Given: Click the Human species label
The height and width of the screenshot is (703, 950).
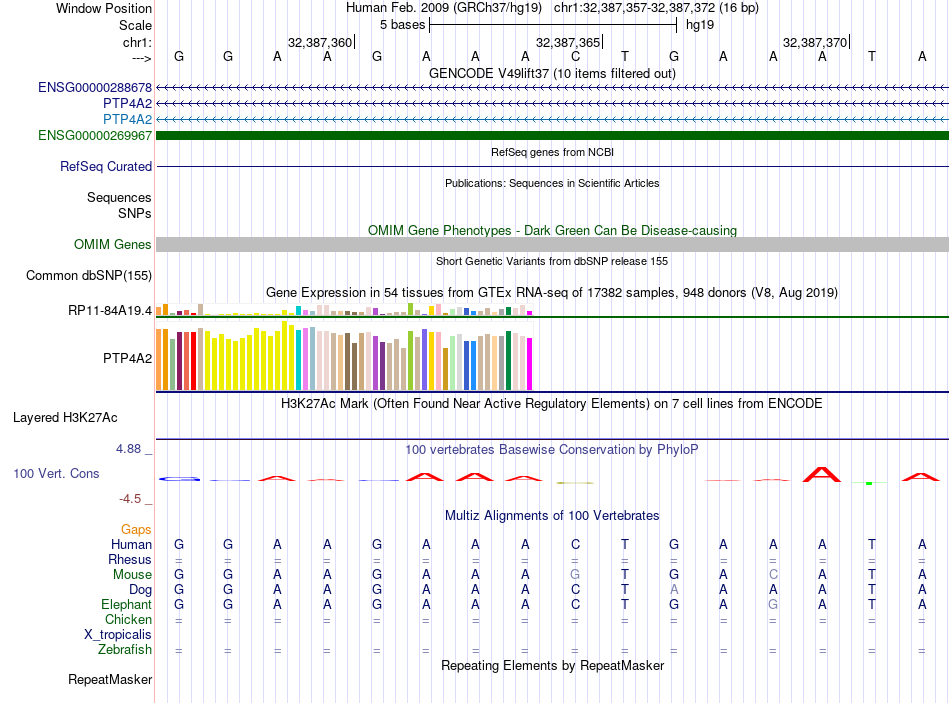Looking at the screenshot, I should click(x=131, y=544).
